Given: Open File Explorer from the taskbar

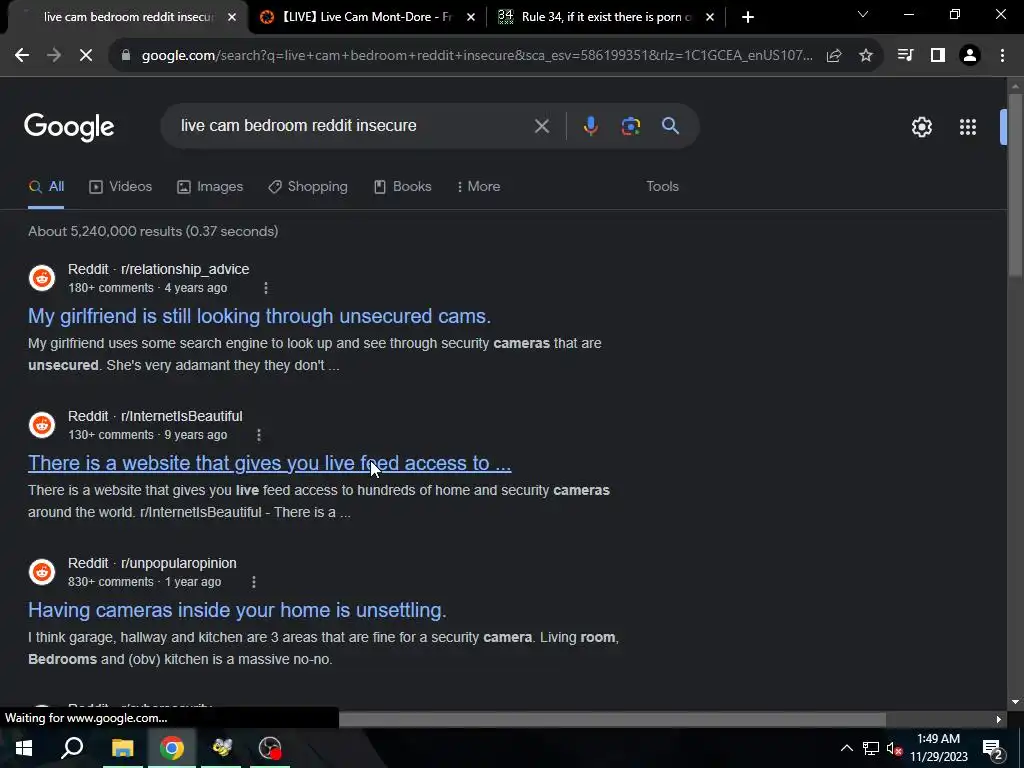Looking at the screenshot, I should (122, 748).
